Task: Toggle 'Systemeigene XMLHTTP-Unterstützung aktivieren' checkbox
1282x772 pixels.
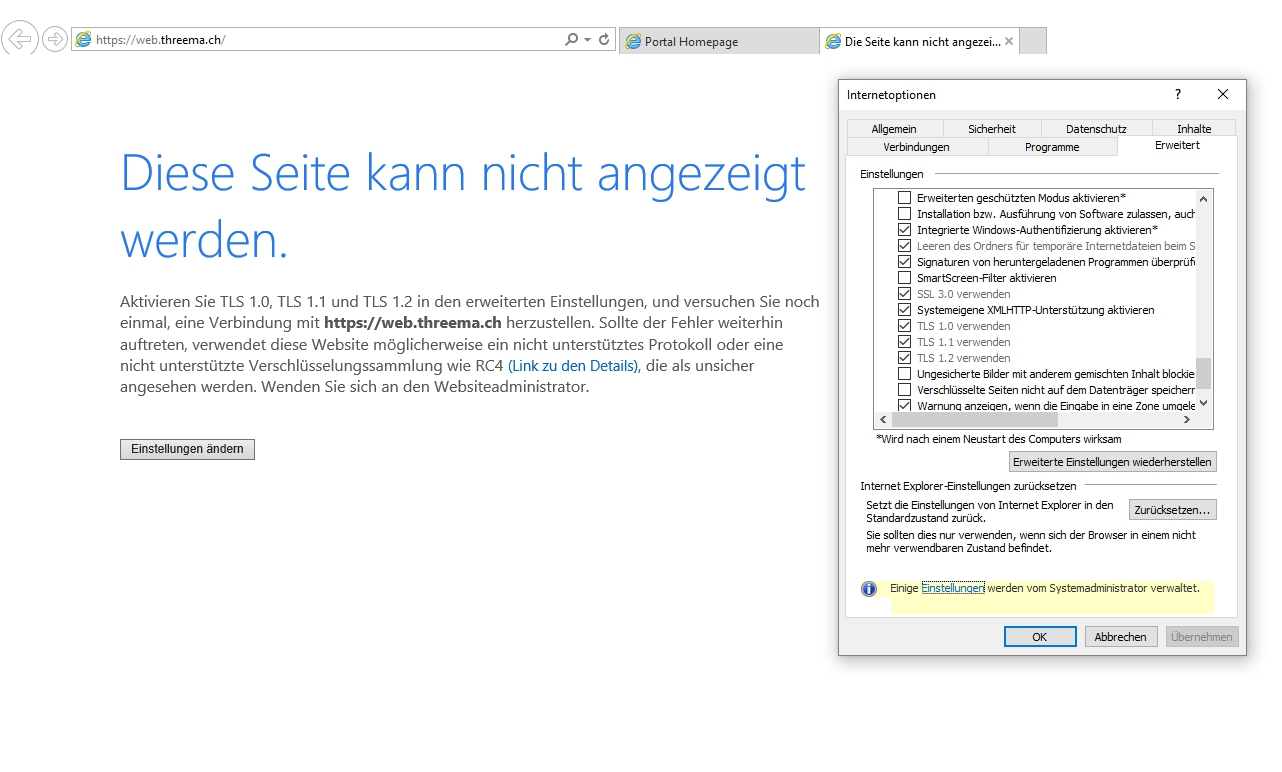Action: click(905, 310)
